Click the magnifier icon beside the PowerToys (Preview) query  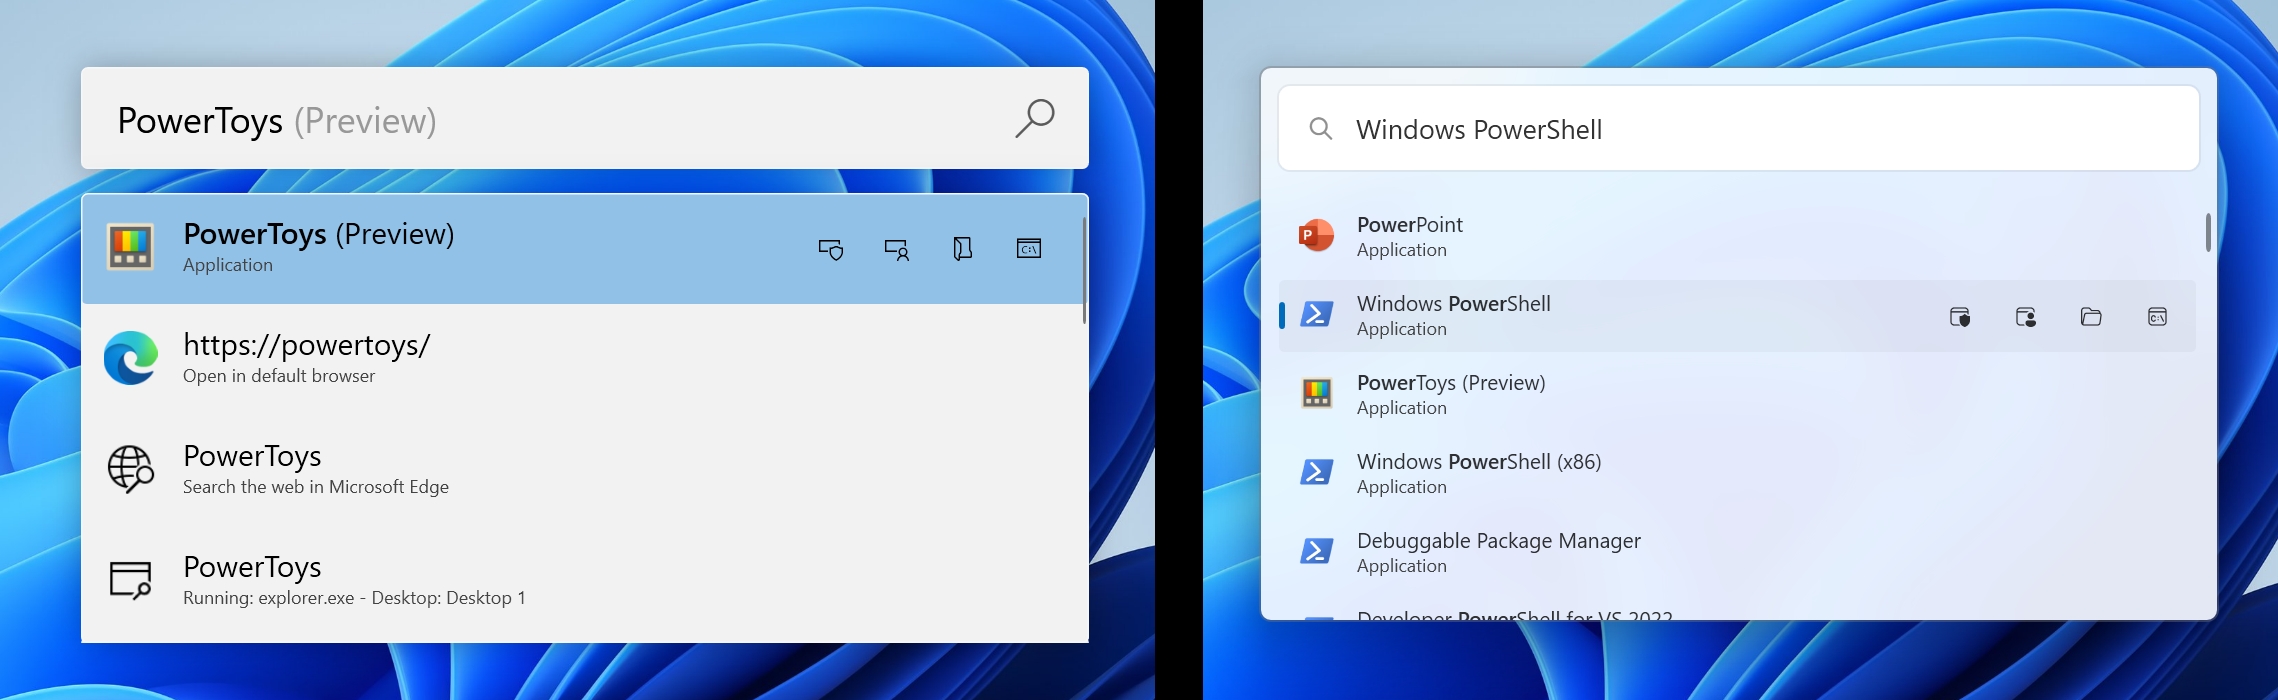coord(1035,118)
